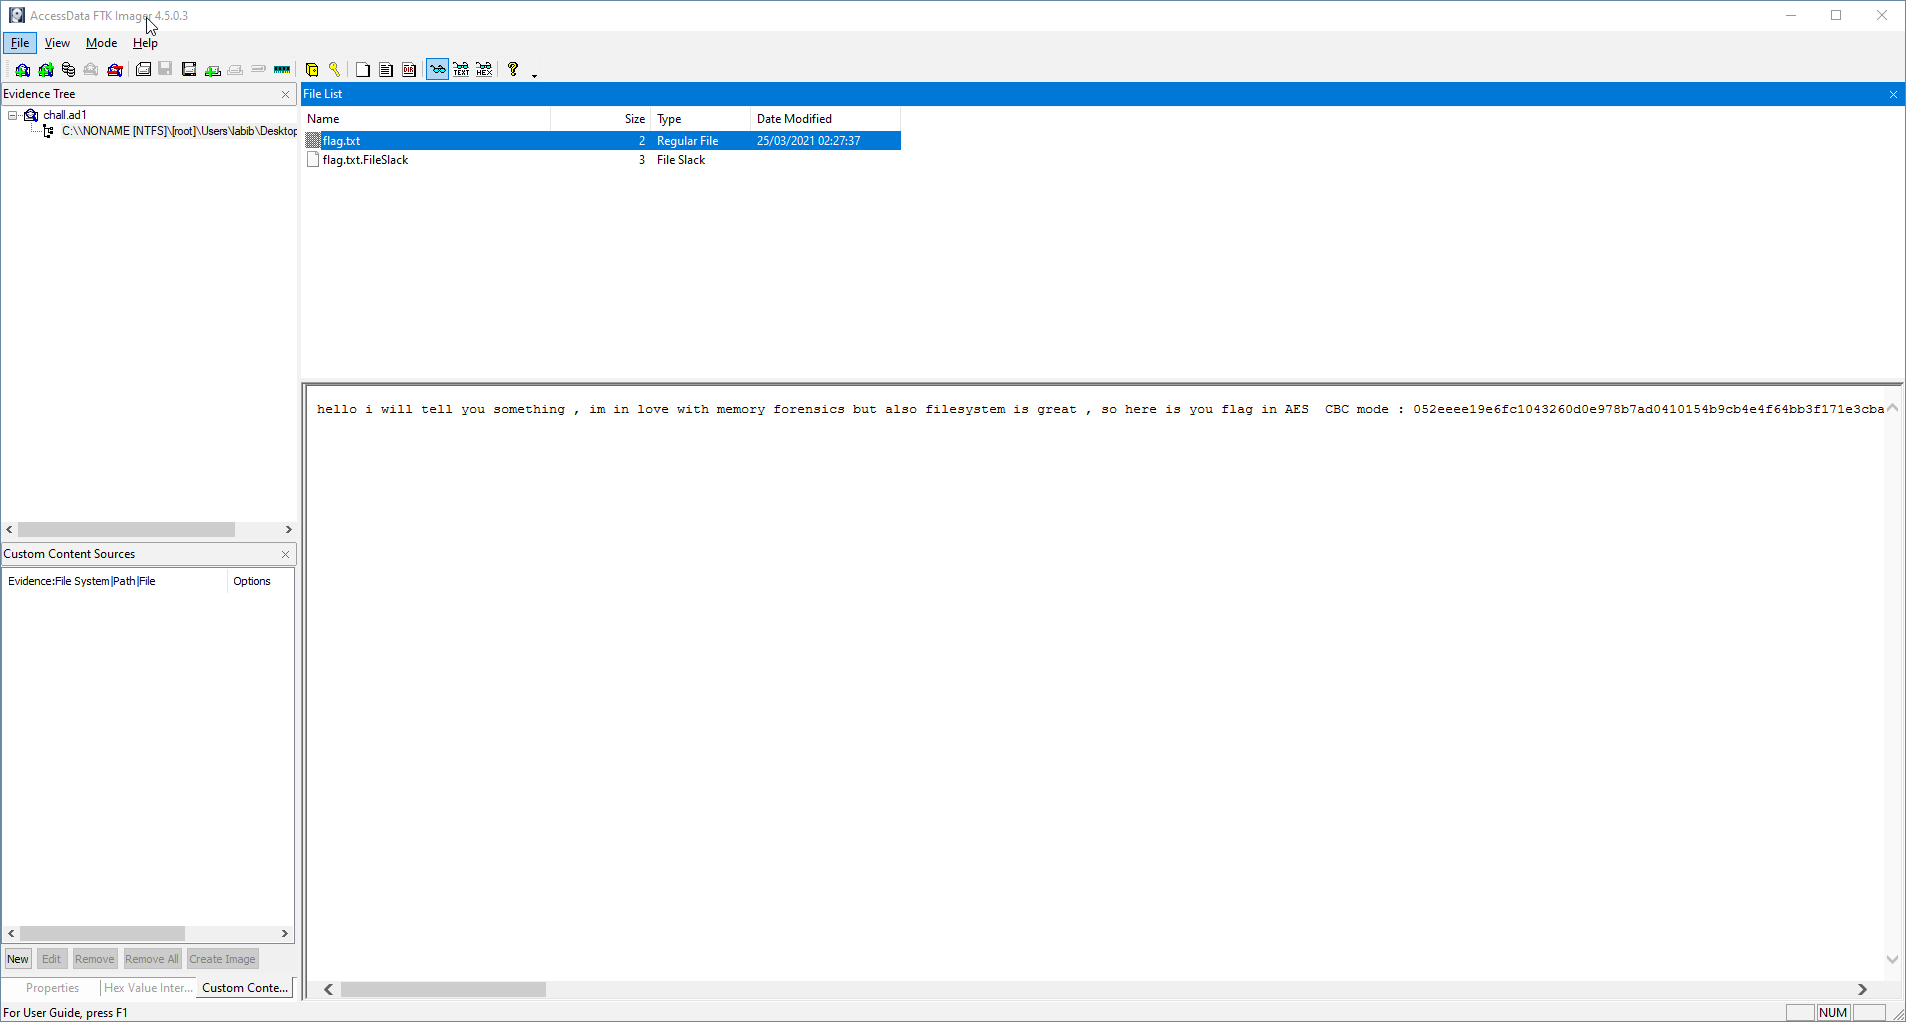
Task: Click the NUM indicator in the status bar
Action: coord(1834,1012)
